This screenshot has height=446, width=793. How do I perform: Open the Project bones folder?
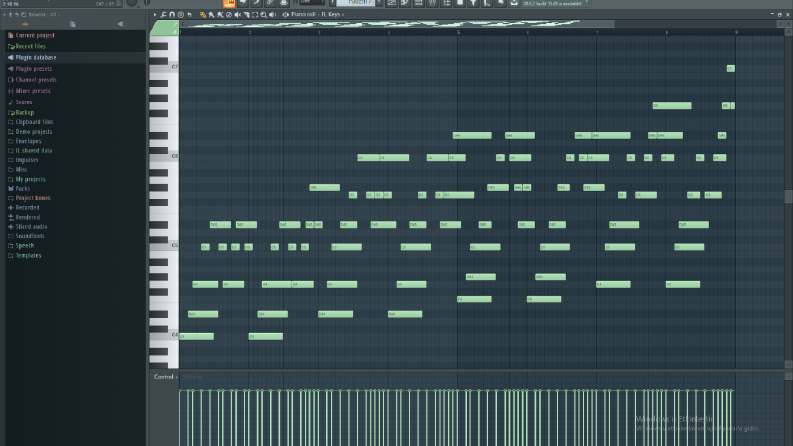click(x=33, y=198)
